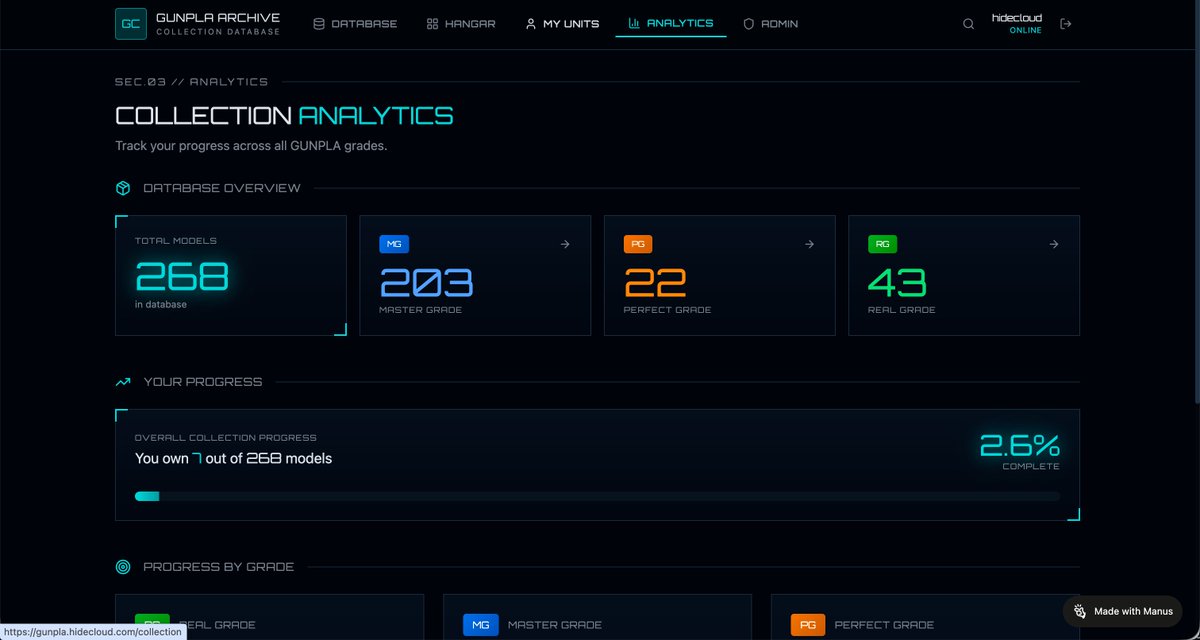Open the 43 Real Grade card
The image size is (1200, 640).
pos(964,276)
